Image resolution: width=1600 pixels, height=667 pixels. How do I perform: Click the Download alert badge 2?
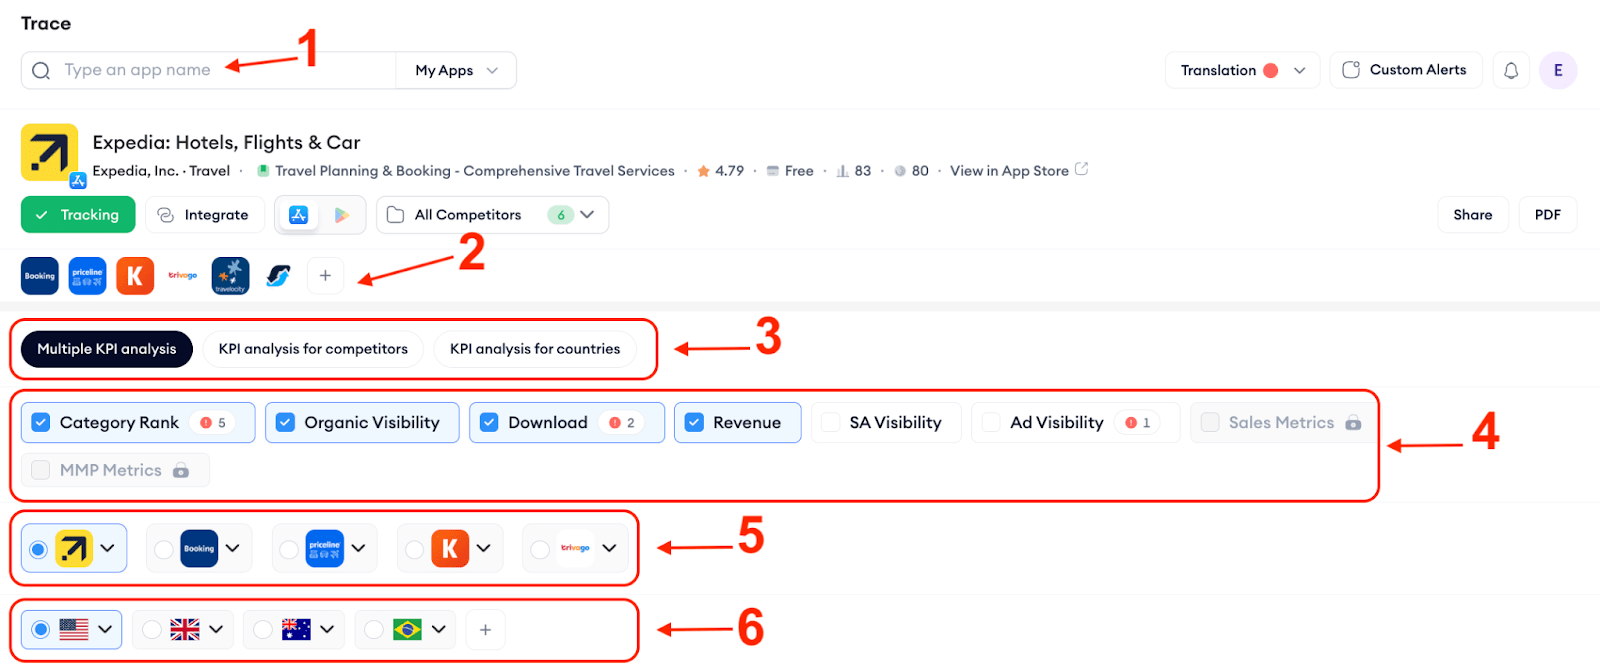(622, 423)
